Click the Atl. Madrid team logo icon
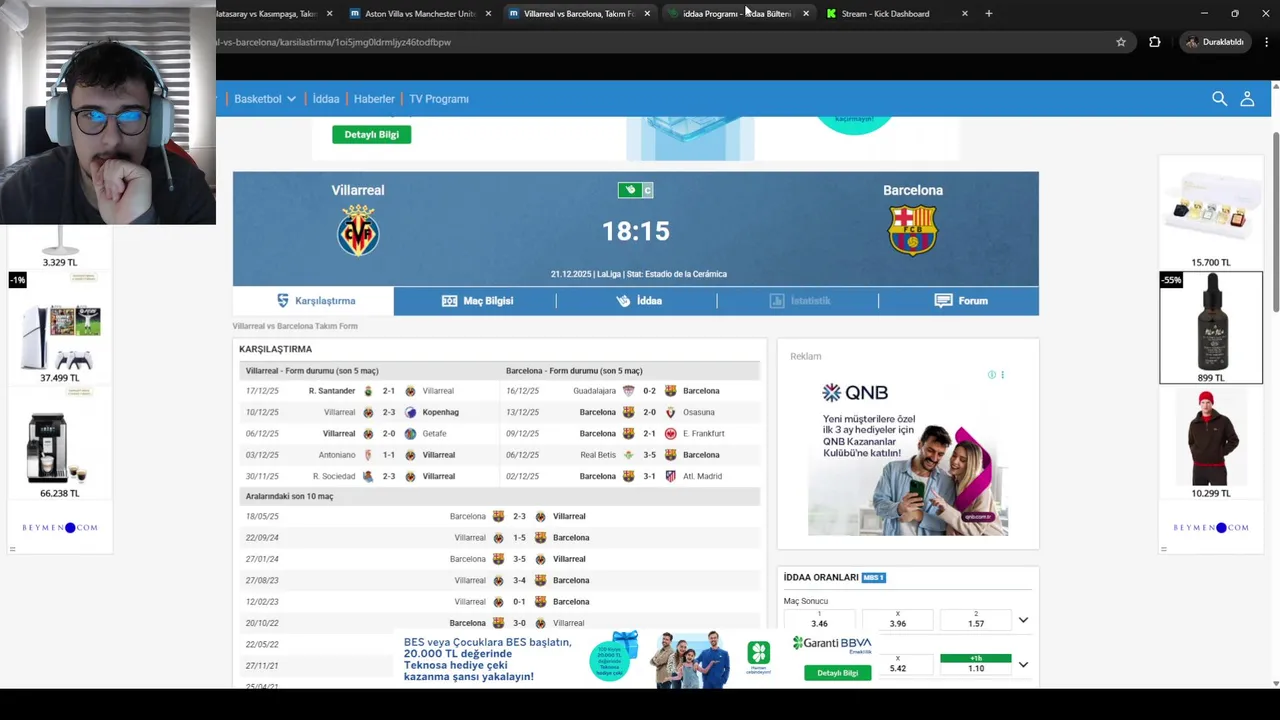Screen dimensions: 1280x720 coord(671,476)
